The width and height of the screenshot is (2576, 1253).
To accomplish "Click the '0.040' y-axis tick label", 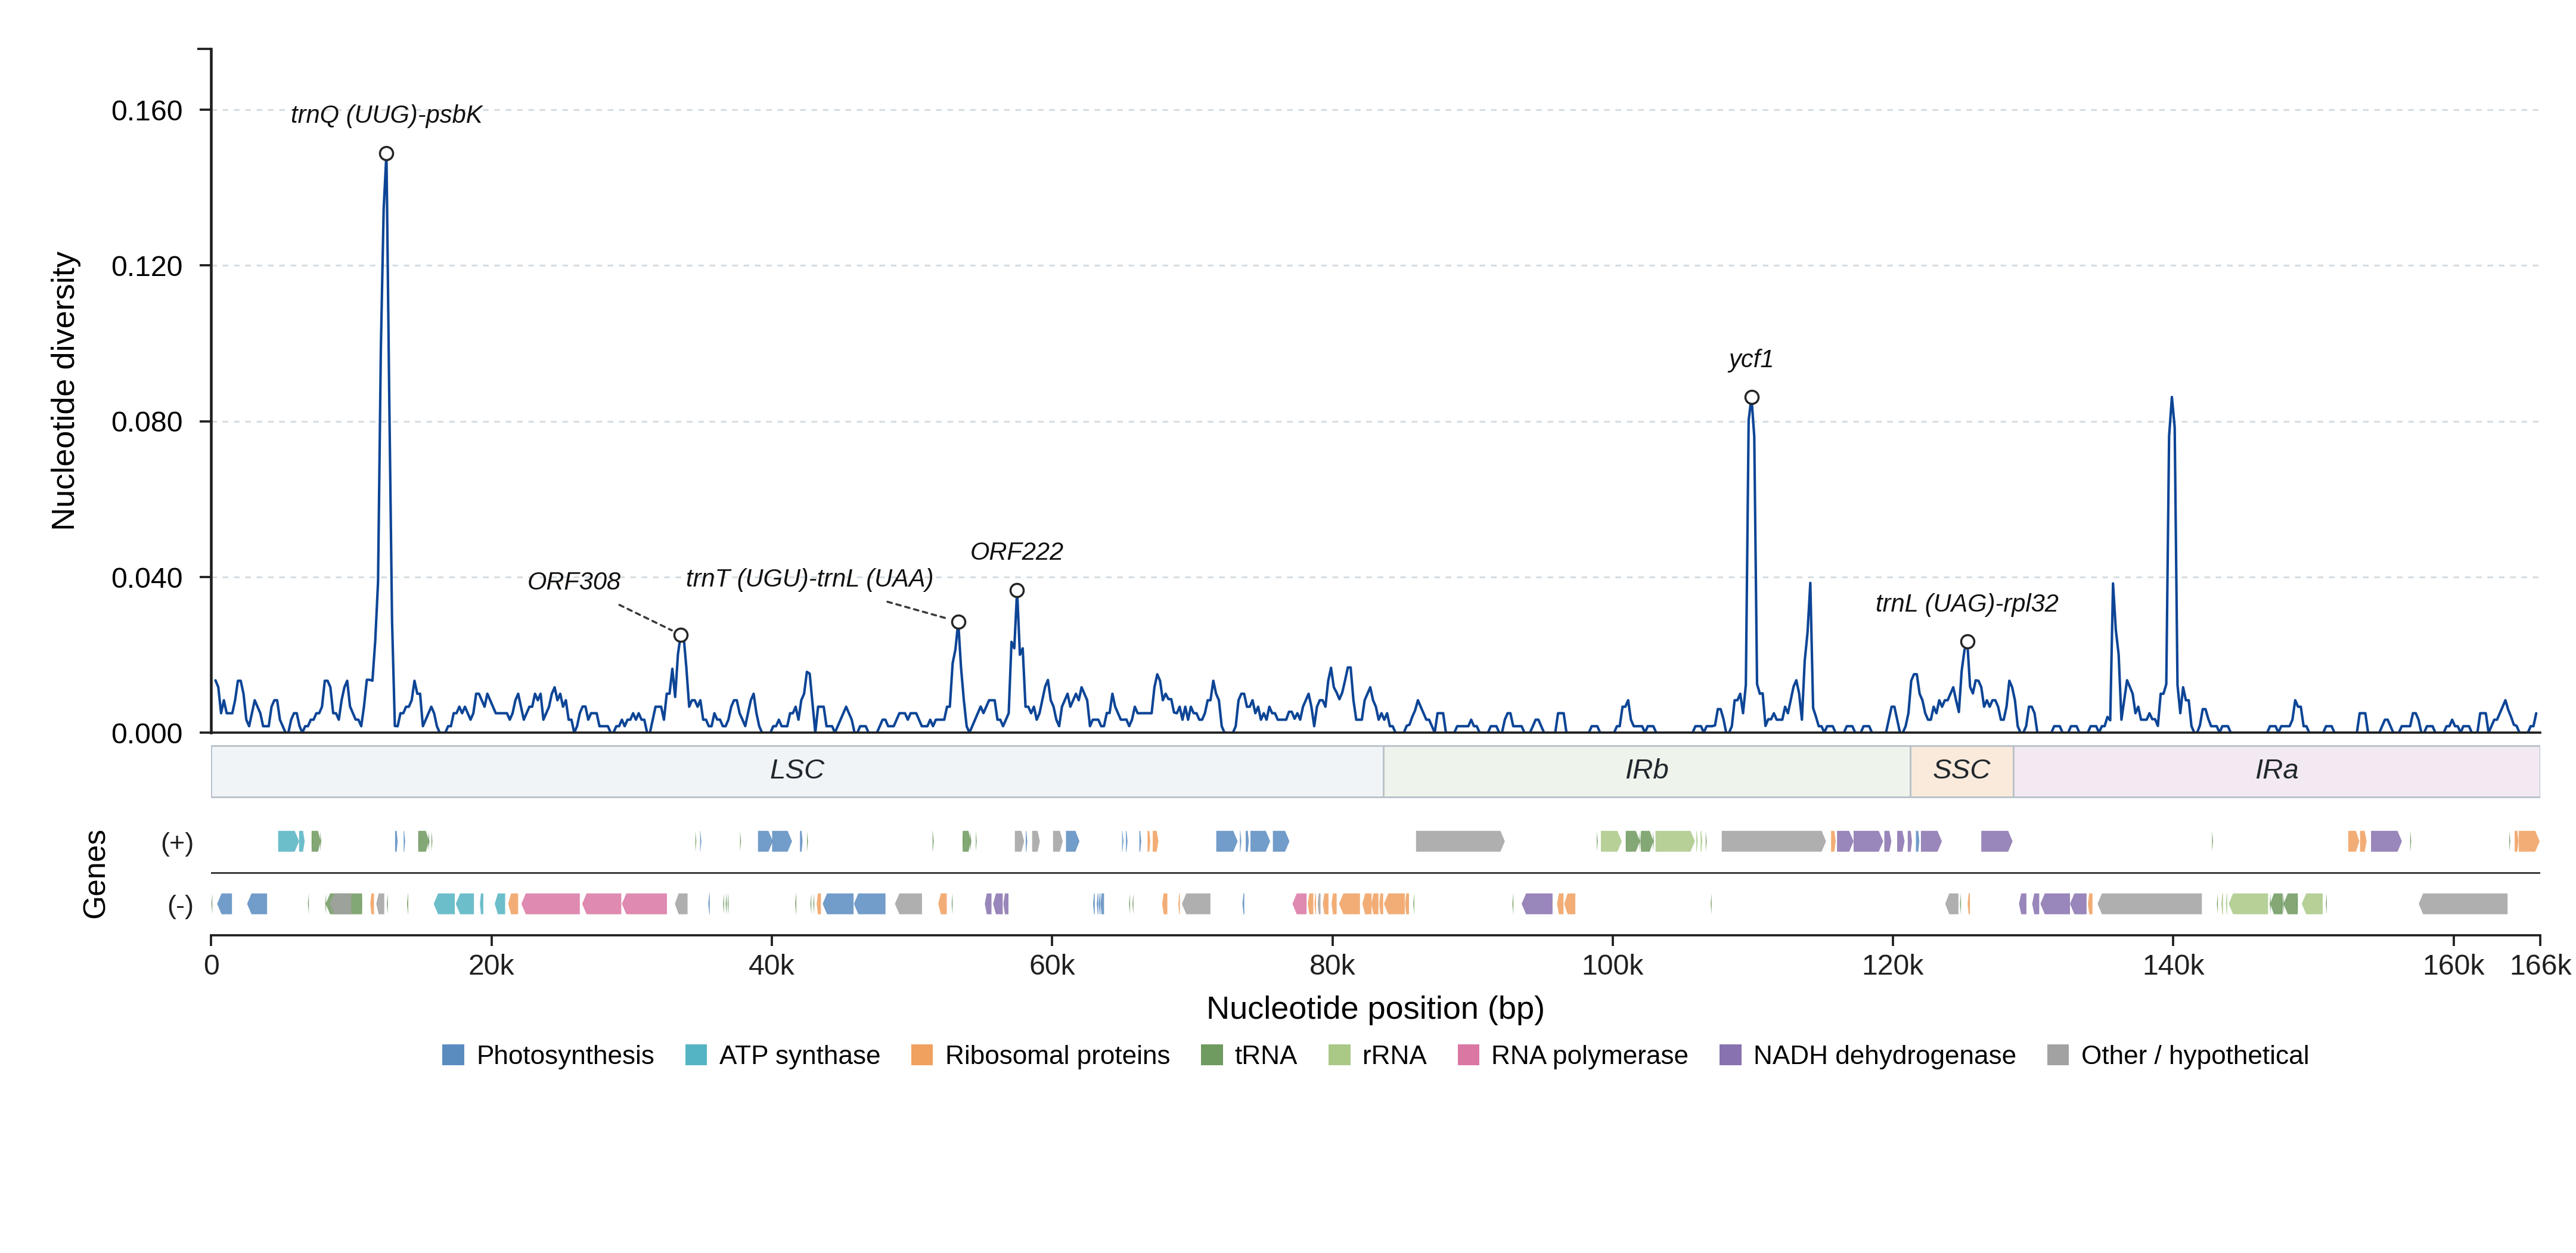I will click(147, 578).
